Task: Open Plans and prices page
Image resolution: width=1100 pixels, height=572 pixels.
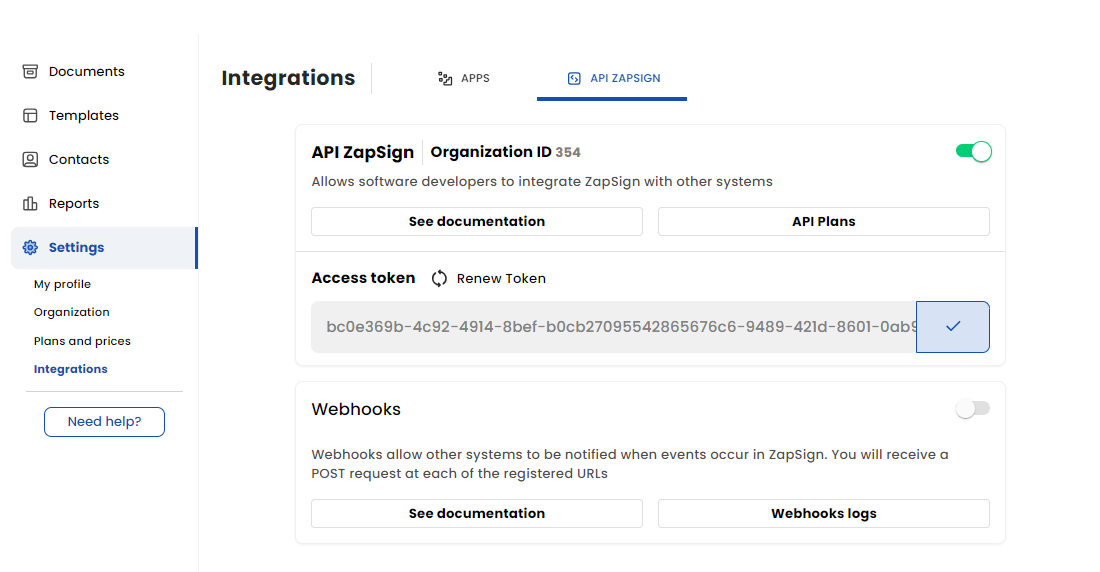Action: (82, 341)
